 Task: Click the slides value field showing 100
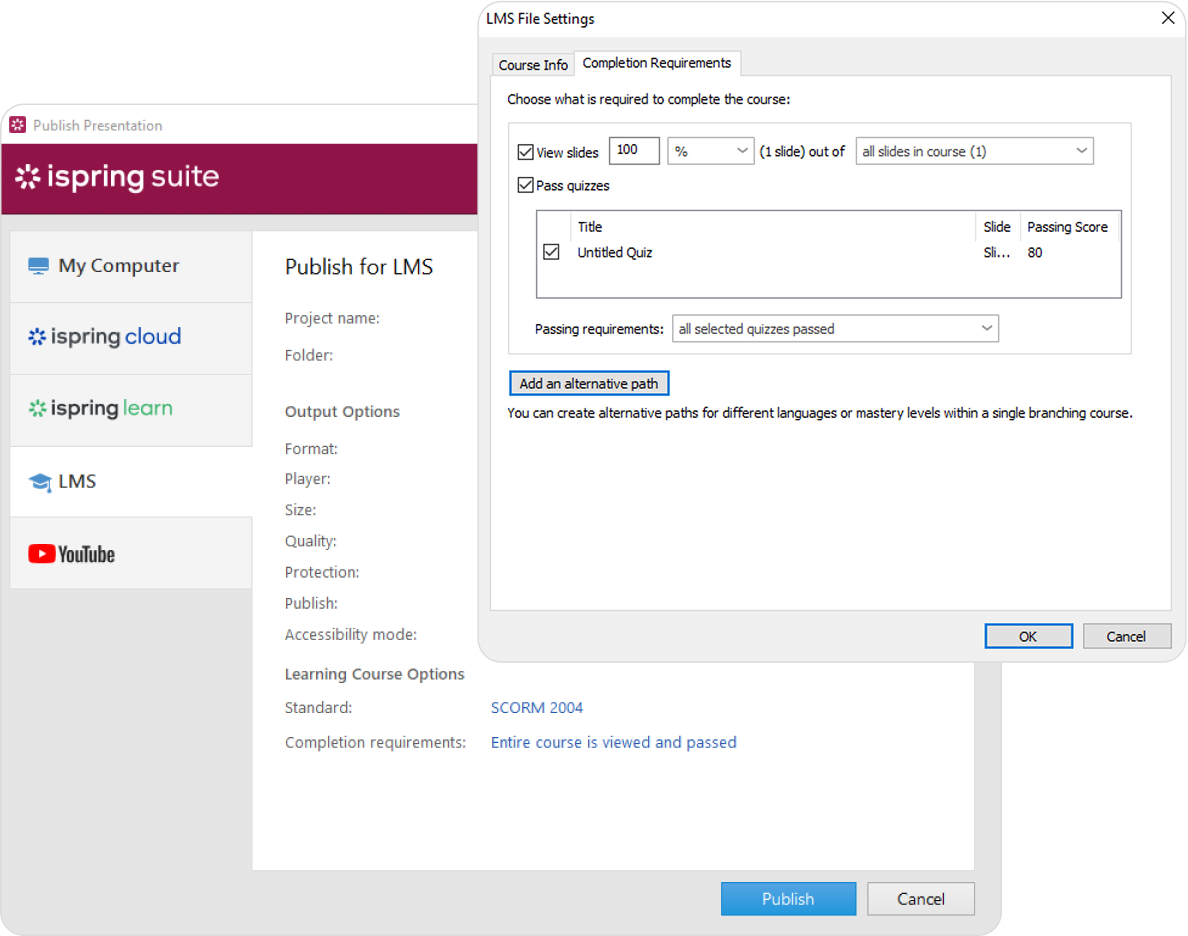click(x=634, y=150)
